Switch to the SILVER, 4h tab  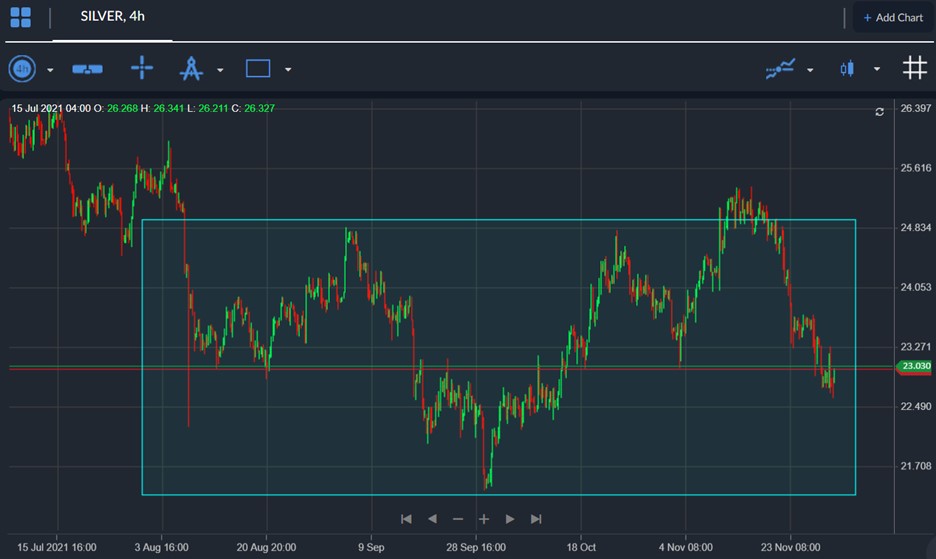112,17
